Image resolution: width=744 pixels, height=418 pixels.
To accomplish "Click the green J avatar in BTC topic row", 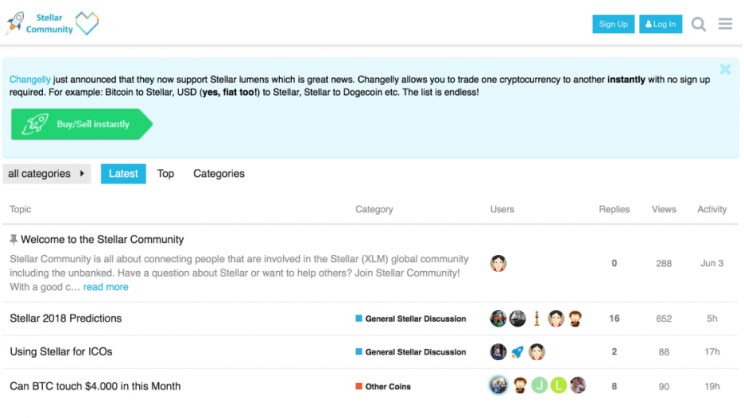I will pos(538,385).
